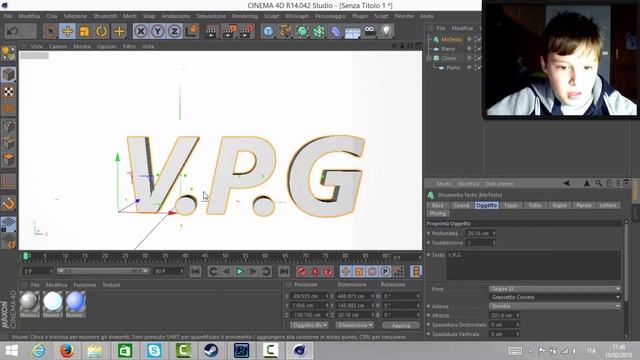Select the axis mode L-shaped icon

pos(9,182)
